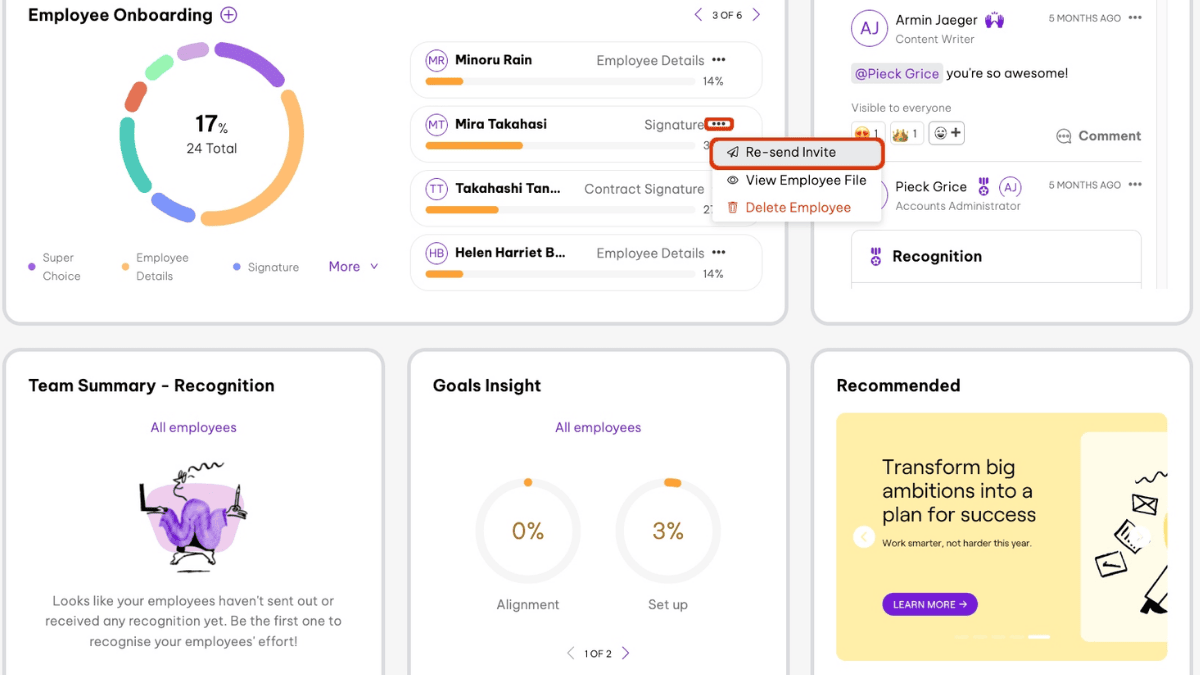1200x675 pixels.
Task: Click the three-dot menu on Minoru Rain's card
Action: coord(718,60)
